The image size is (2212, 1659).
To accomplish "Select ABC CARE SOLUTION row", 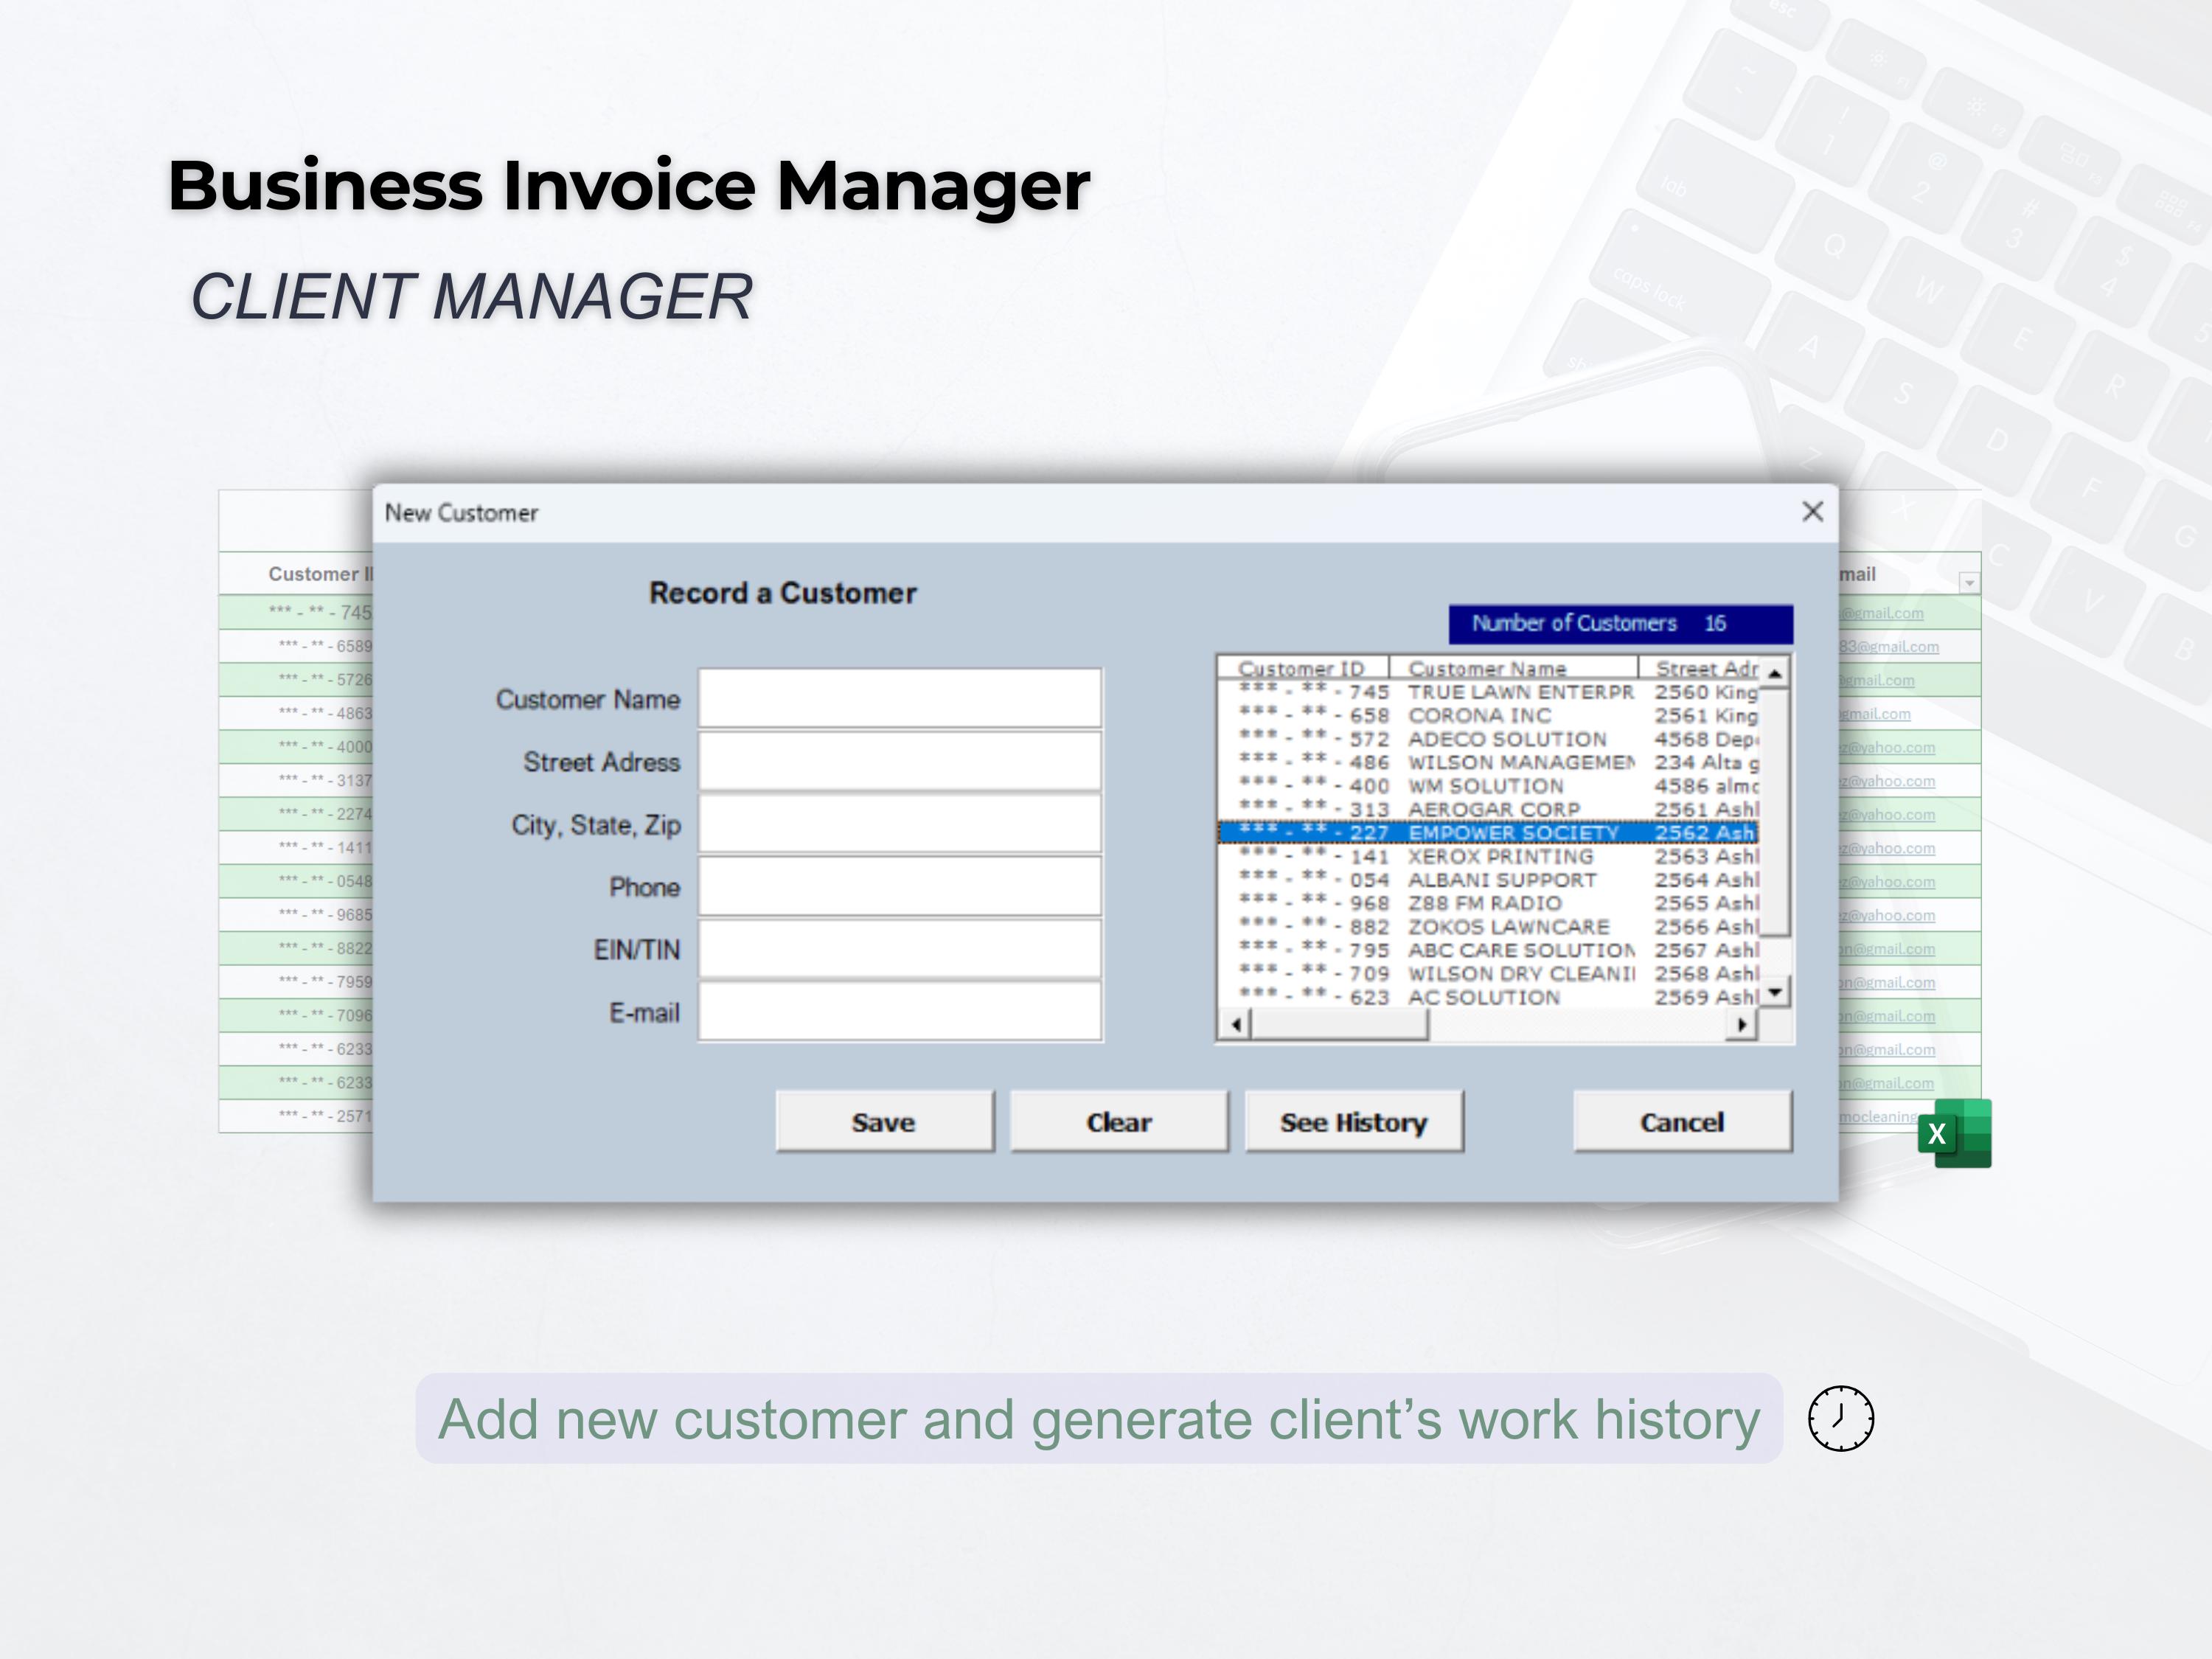I will click(1489, 950).
